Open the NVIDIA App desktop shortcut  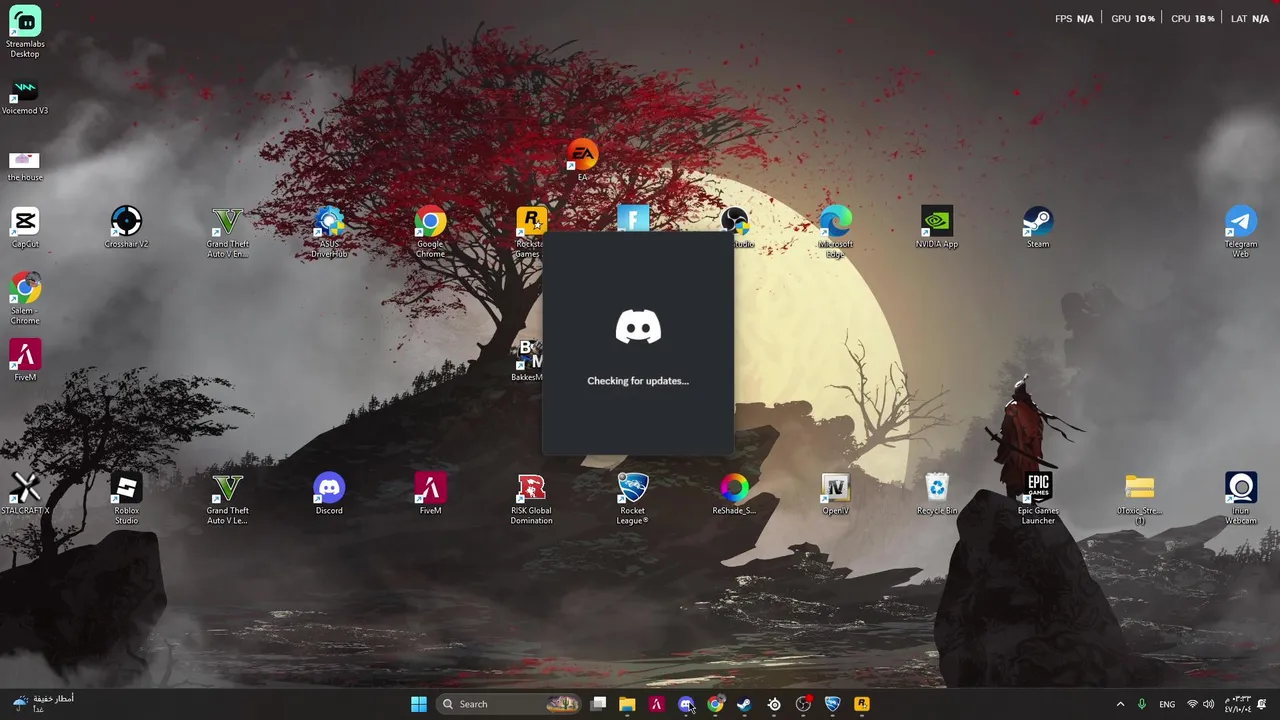[937, 228]
